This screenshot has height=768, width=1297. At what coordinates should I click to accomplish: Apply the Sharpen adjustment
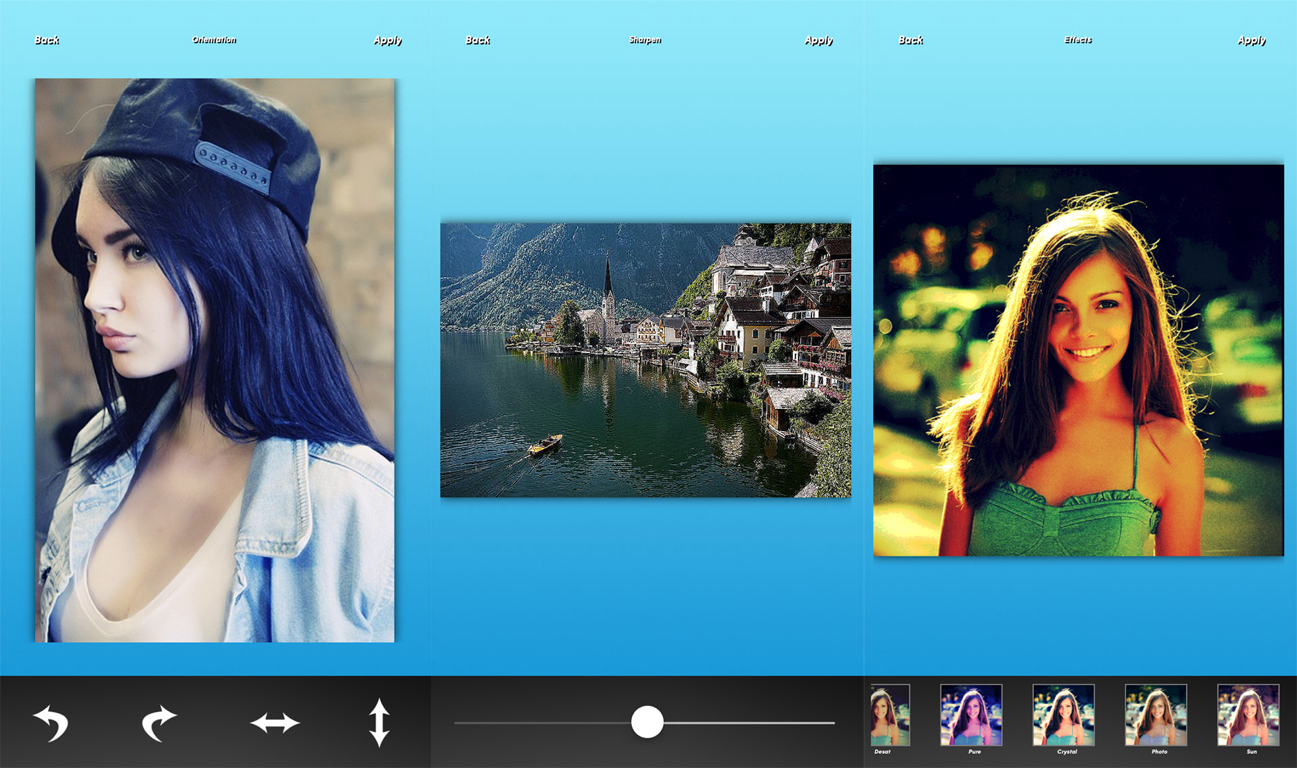pyautogui.click(x=818, y=40)
